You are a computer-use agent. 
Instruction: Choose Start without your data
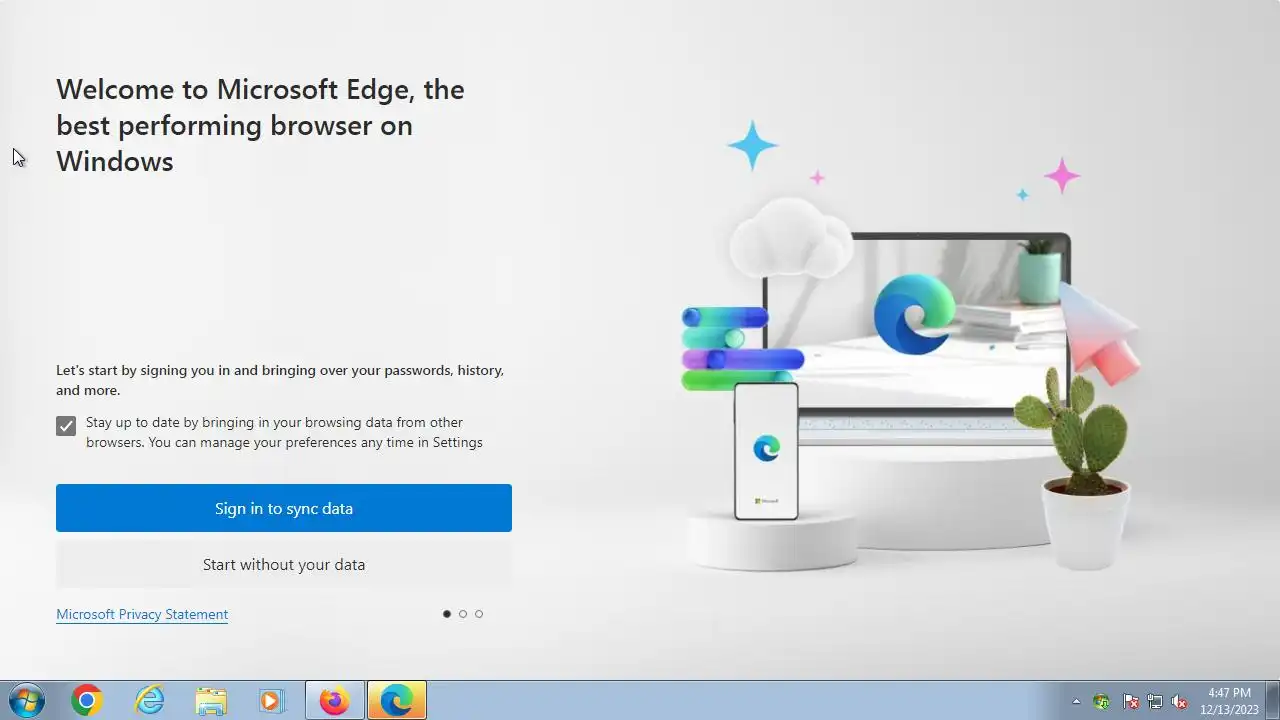point(284,564)
